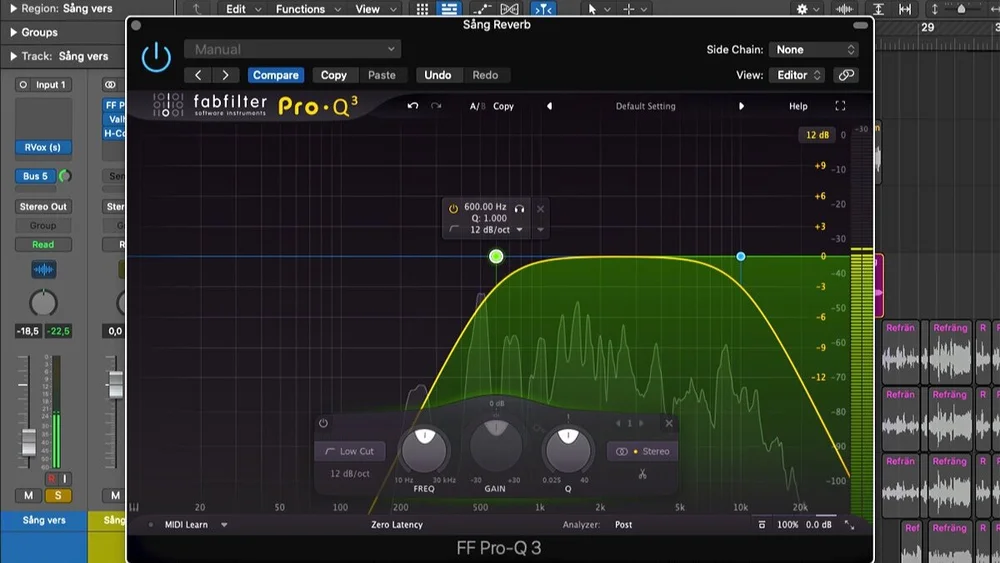The width and height of the screenshot is (1000, 563).
Task: Click the resize arrows icon at bottom right
Action: pos(849,525)
